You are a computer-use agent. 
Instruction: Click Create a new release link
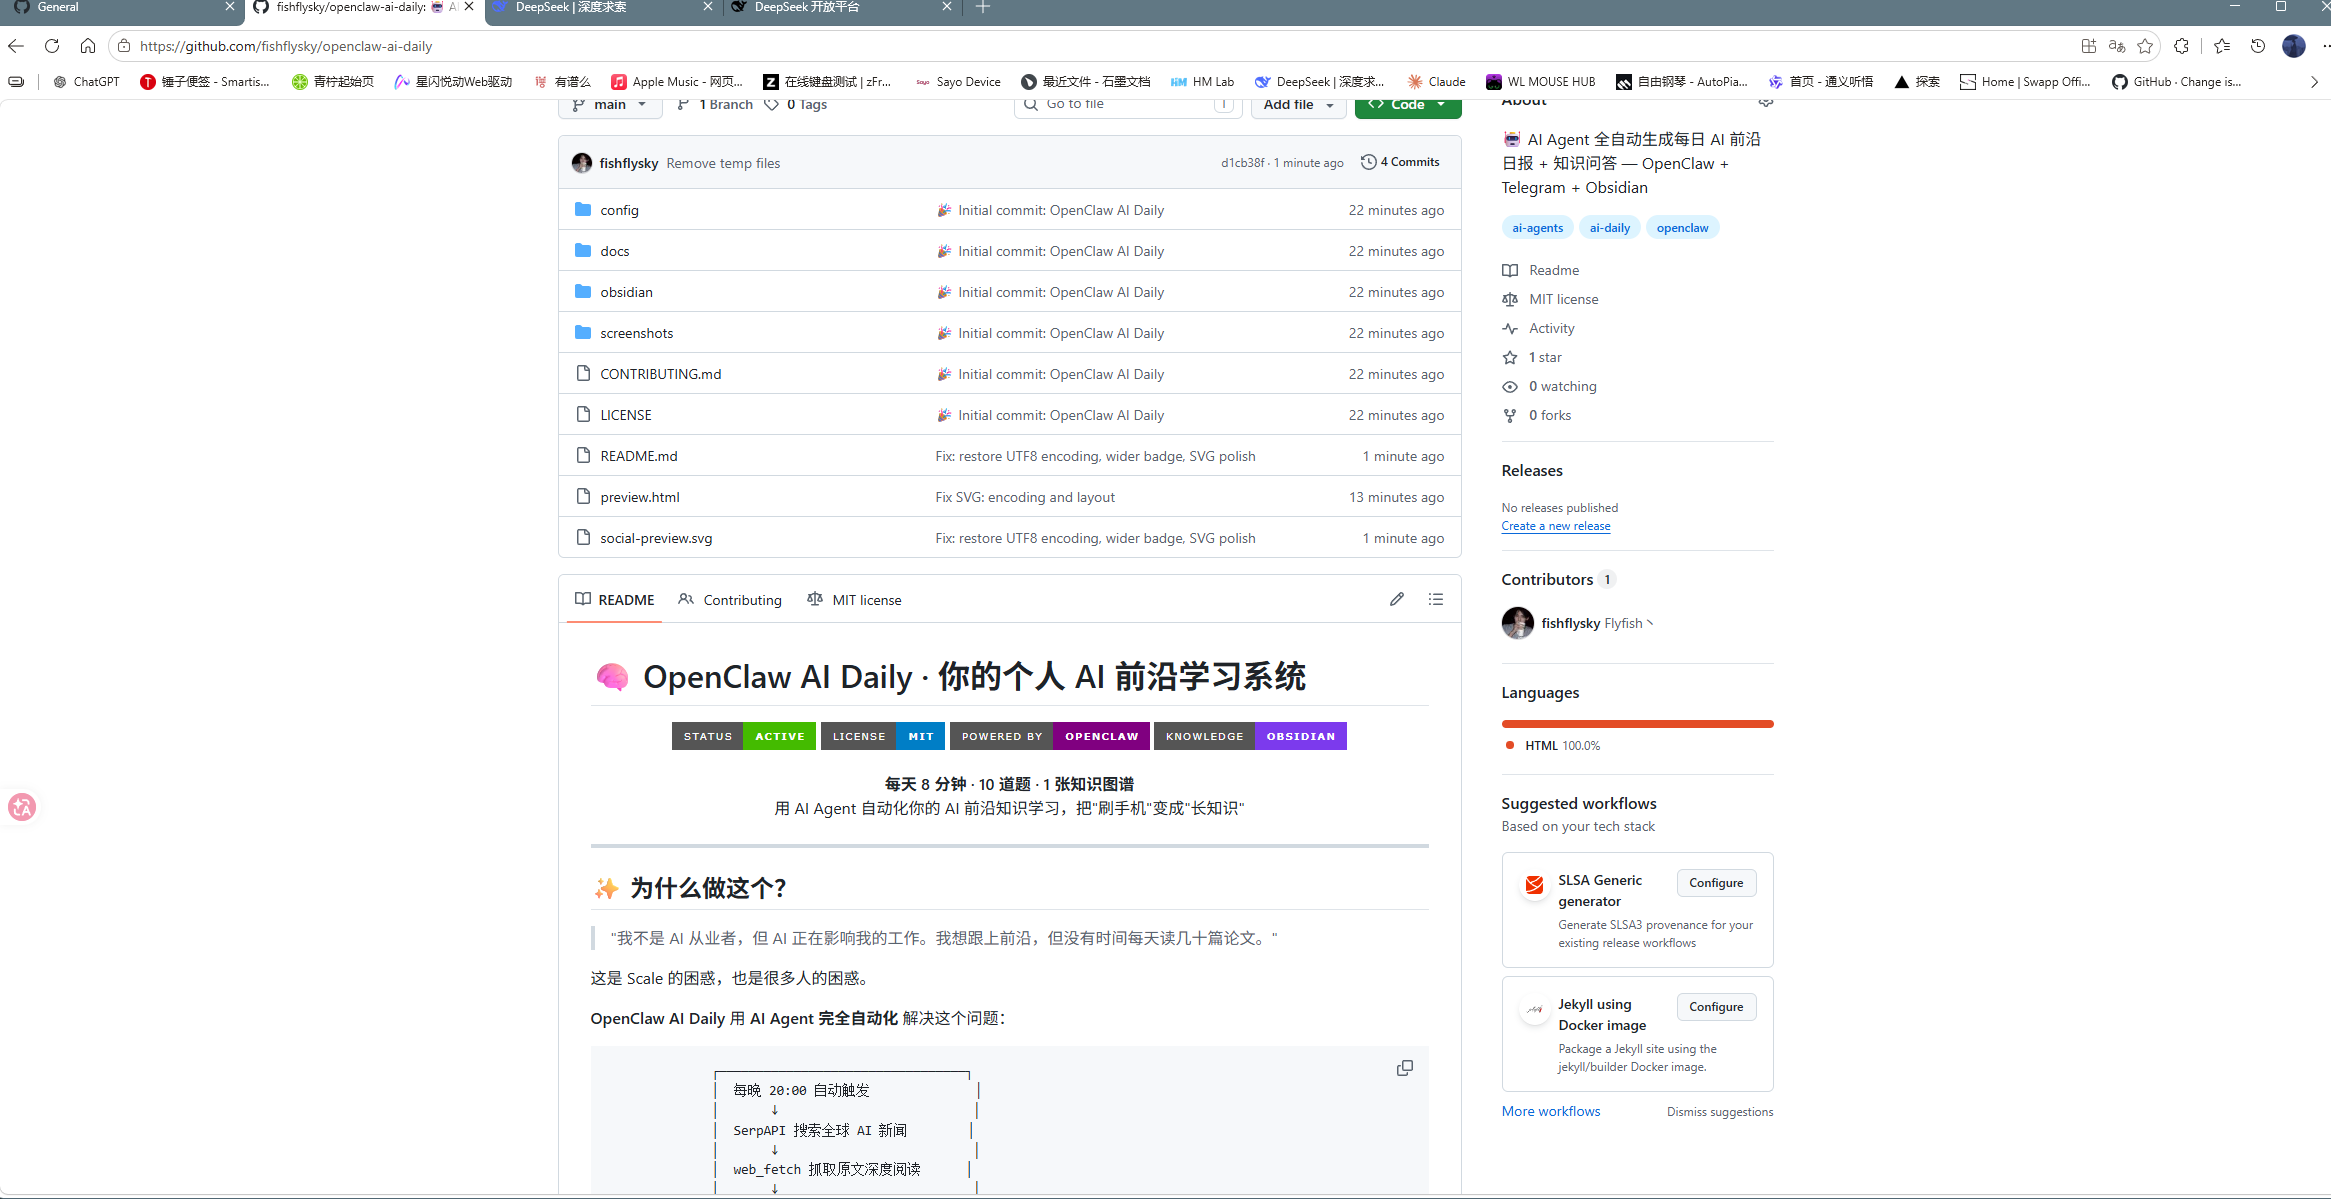coord(1556,526)
